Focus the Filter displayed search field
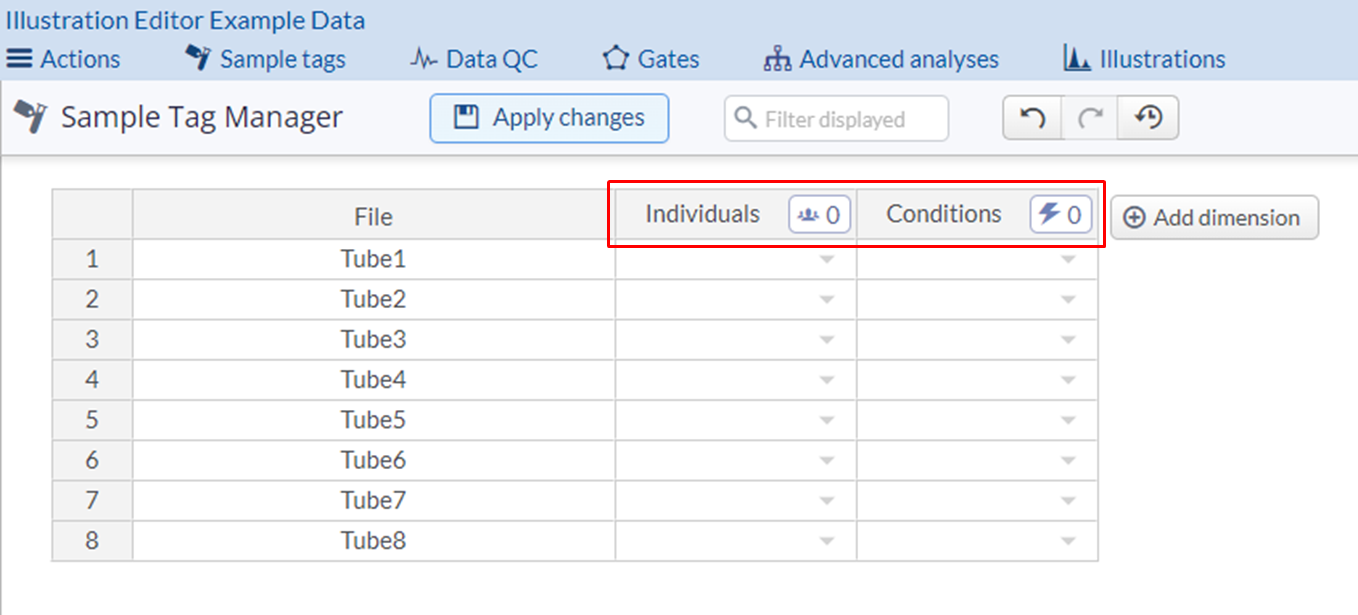 [x=848, y=119]
